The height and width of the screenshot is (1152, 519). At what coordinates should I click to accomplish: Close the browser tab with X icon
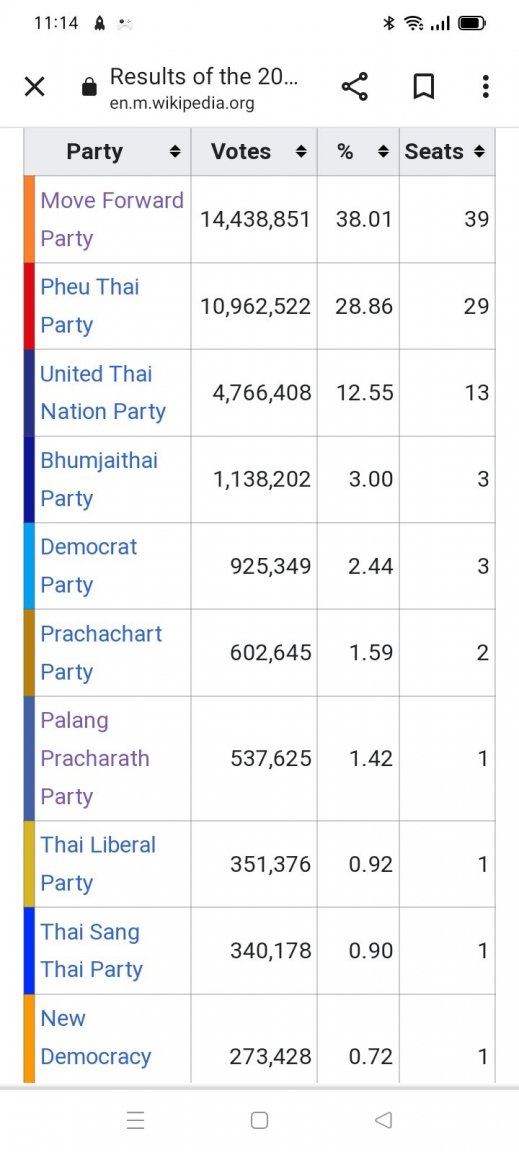35,87
